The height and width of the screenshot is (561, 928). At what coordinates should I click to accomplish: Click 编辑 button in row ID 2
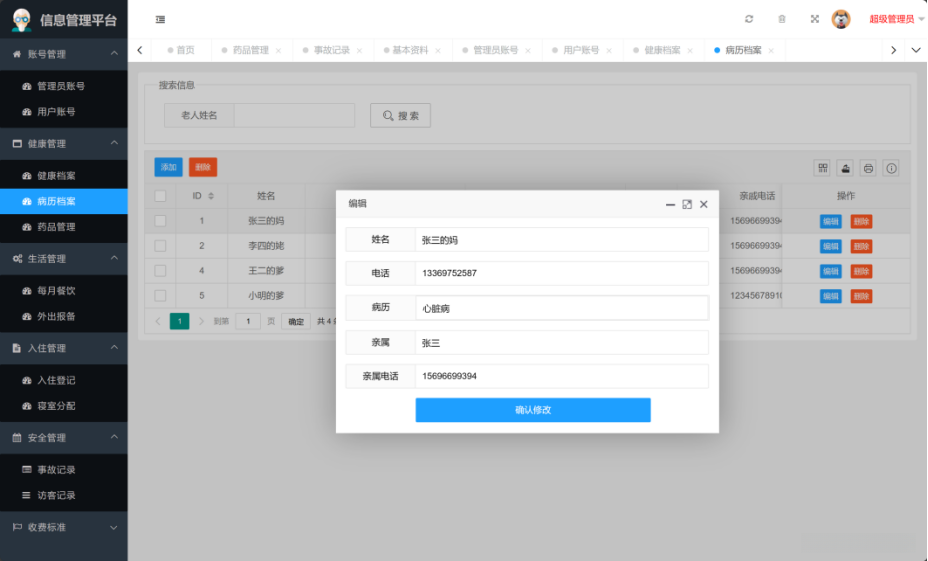pos(830,247)
